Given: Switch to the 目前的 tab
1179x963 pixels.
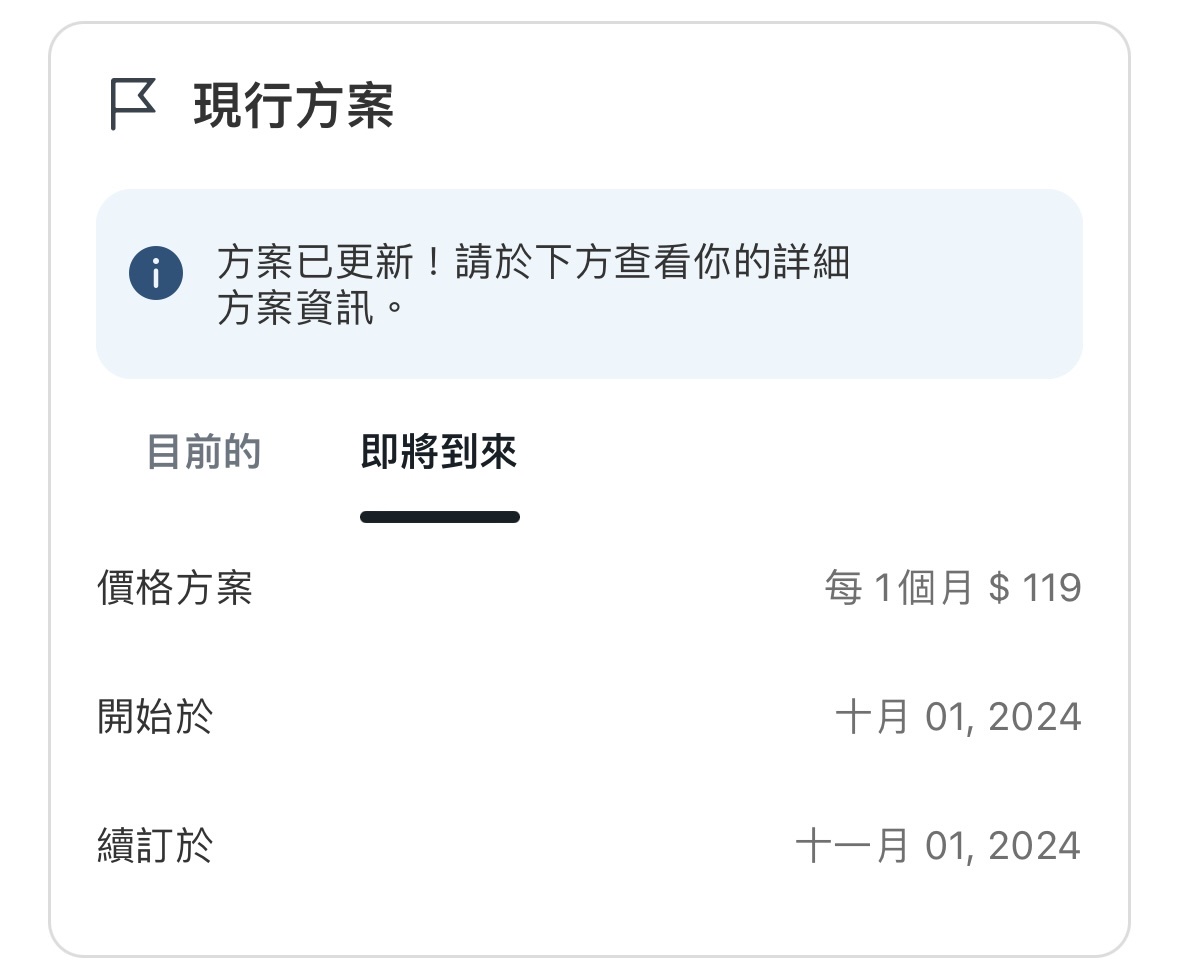Looking at the screenshot, I should coord(203,452).
